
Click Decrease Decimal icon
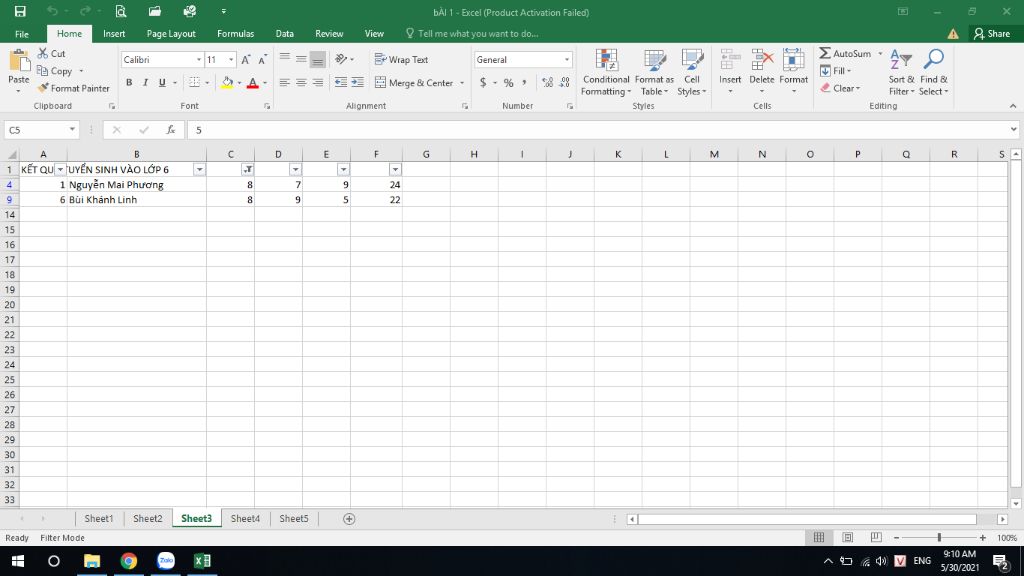pos(564,82)
